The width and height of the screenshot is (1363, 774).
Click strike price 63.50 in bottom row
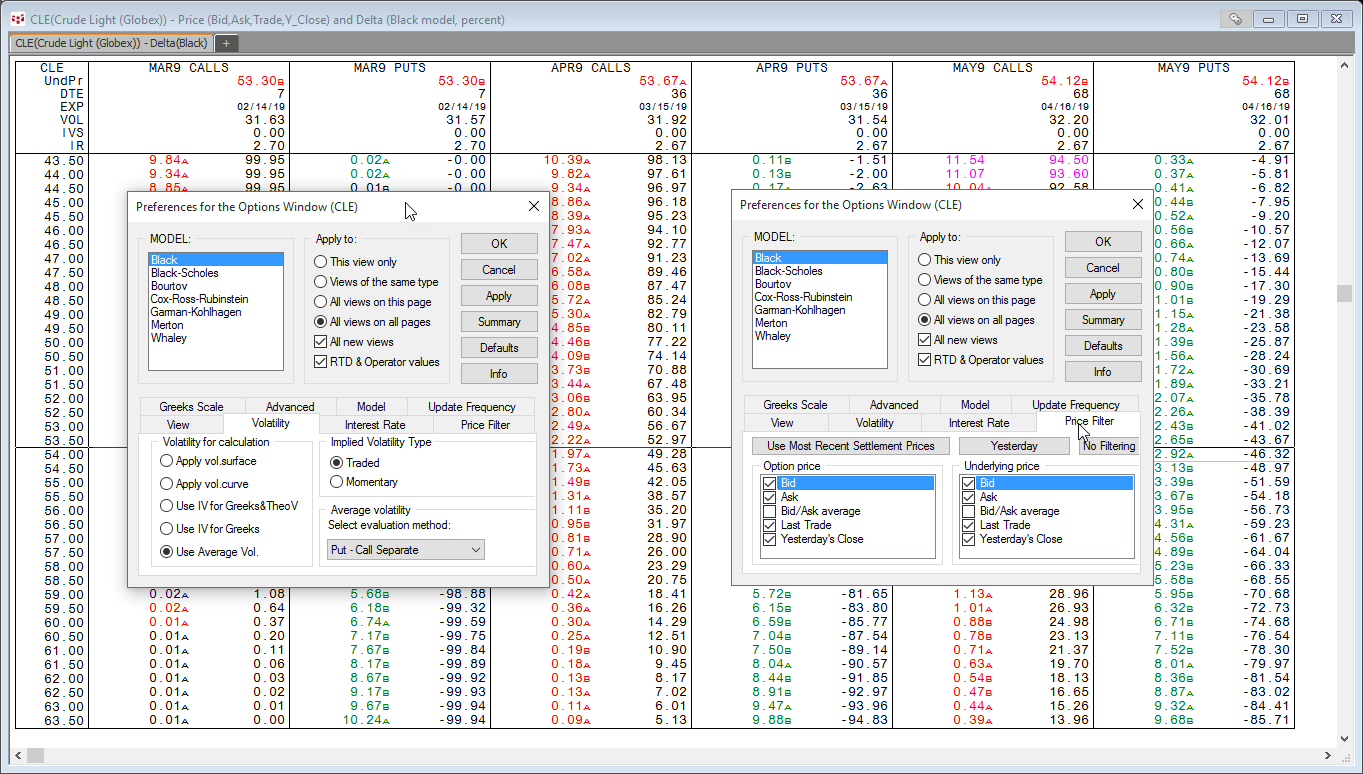coord(65,720)
